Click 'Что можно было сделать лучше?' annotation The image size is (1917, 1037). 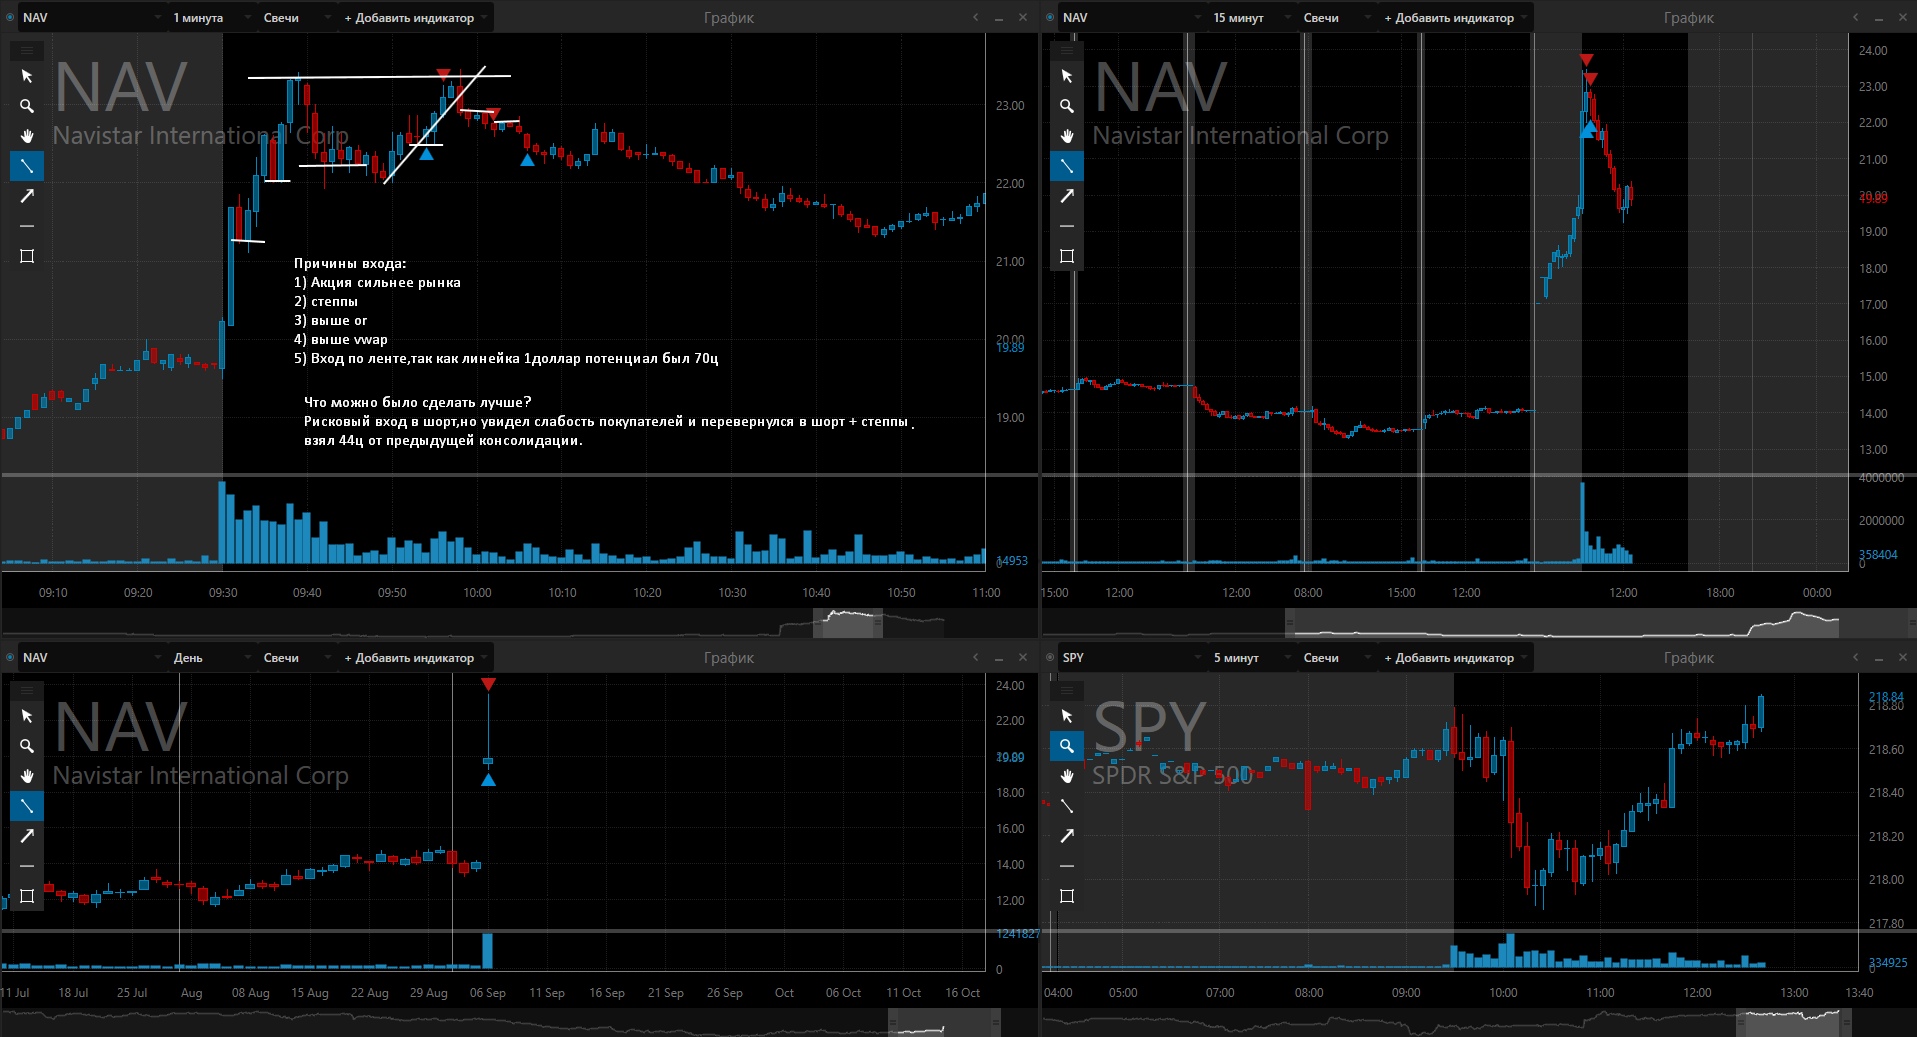pyautogui.click(x=418, y=402)
